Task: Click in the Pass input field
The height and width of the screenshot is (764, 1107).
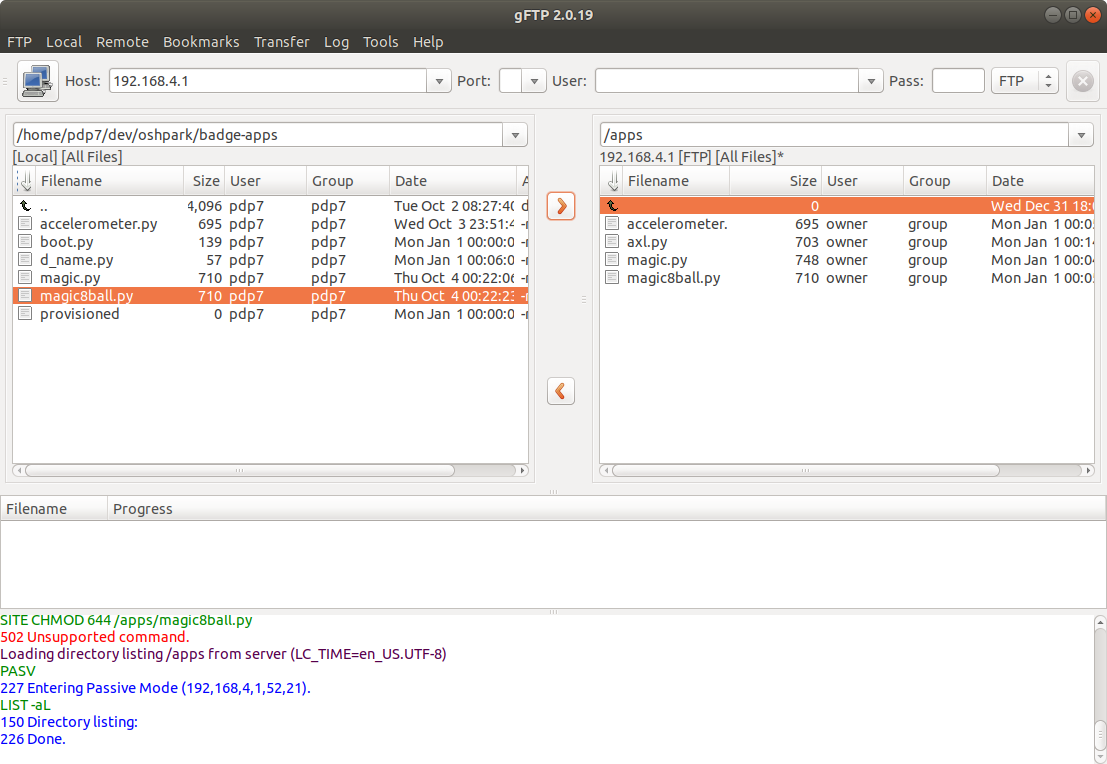Action: pos(957,81)
